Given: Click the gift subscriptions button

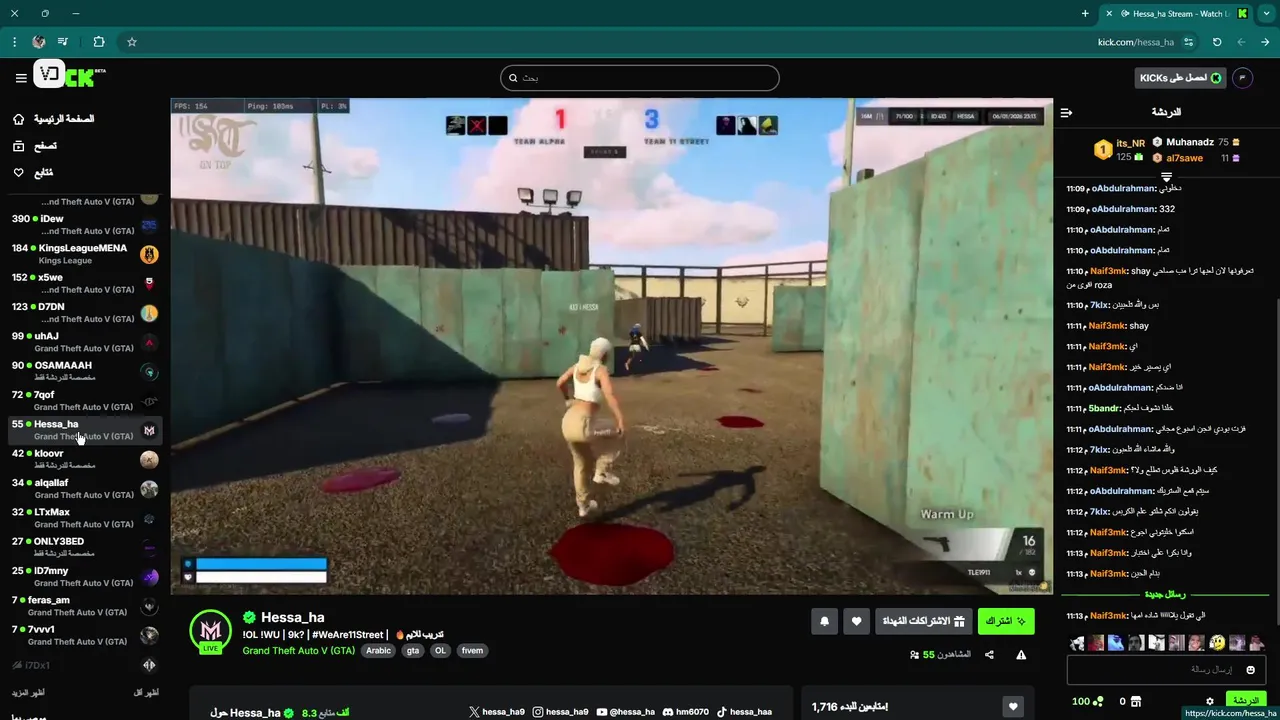Looking at the screenshot, I should [x=923, y=621].
